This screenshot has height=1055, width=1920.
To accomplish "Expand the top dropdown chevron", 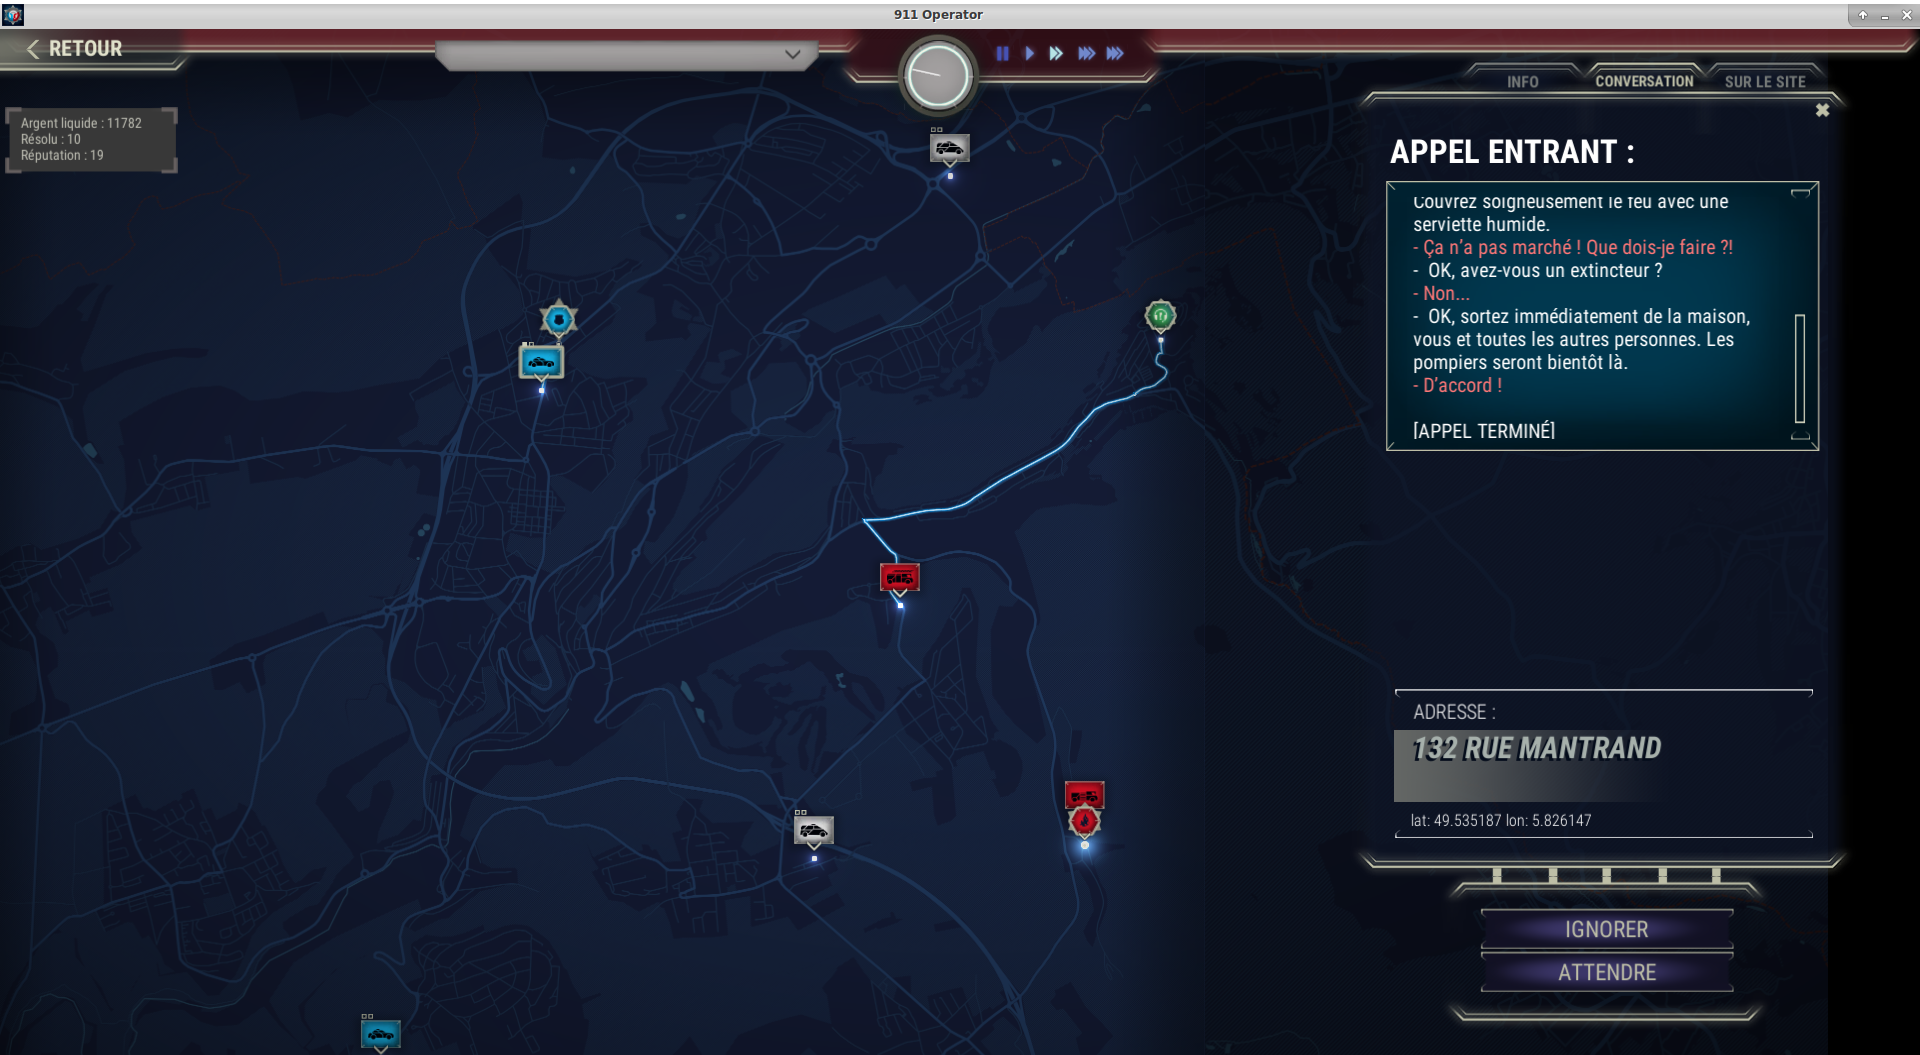I will (x=793, y=54).
